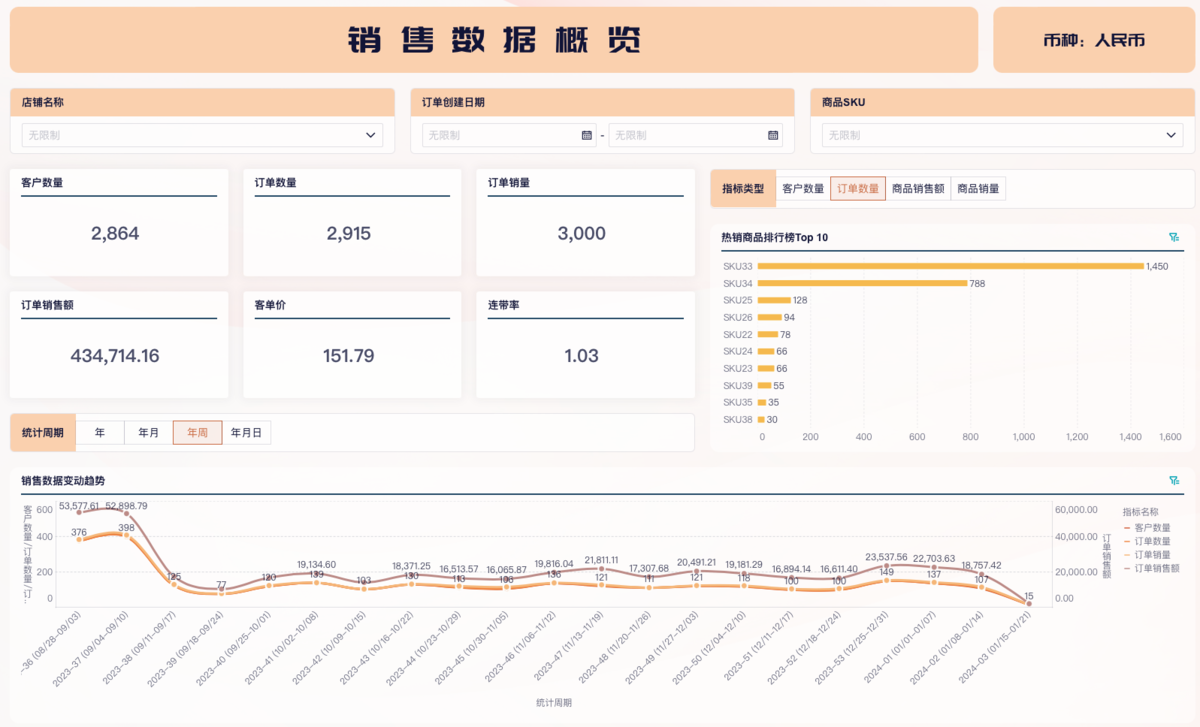Click filter icon on 热销商品排行榜Top 10 chart

[1173, 238]
